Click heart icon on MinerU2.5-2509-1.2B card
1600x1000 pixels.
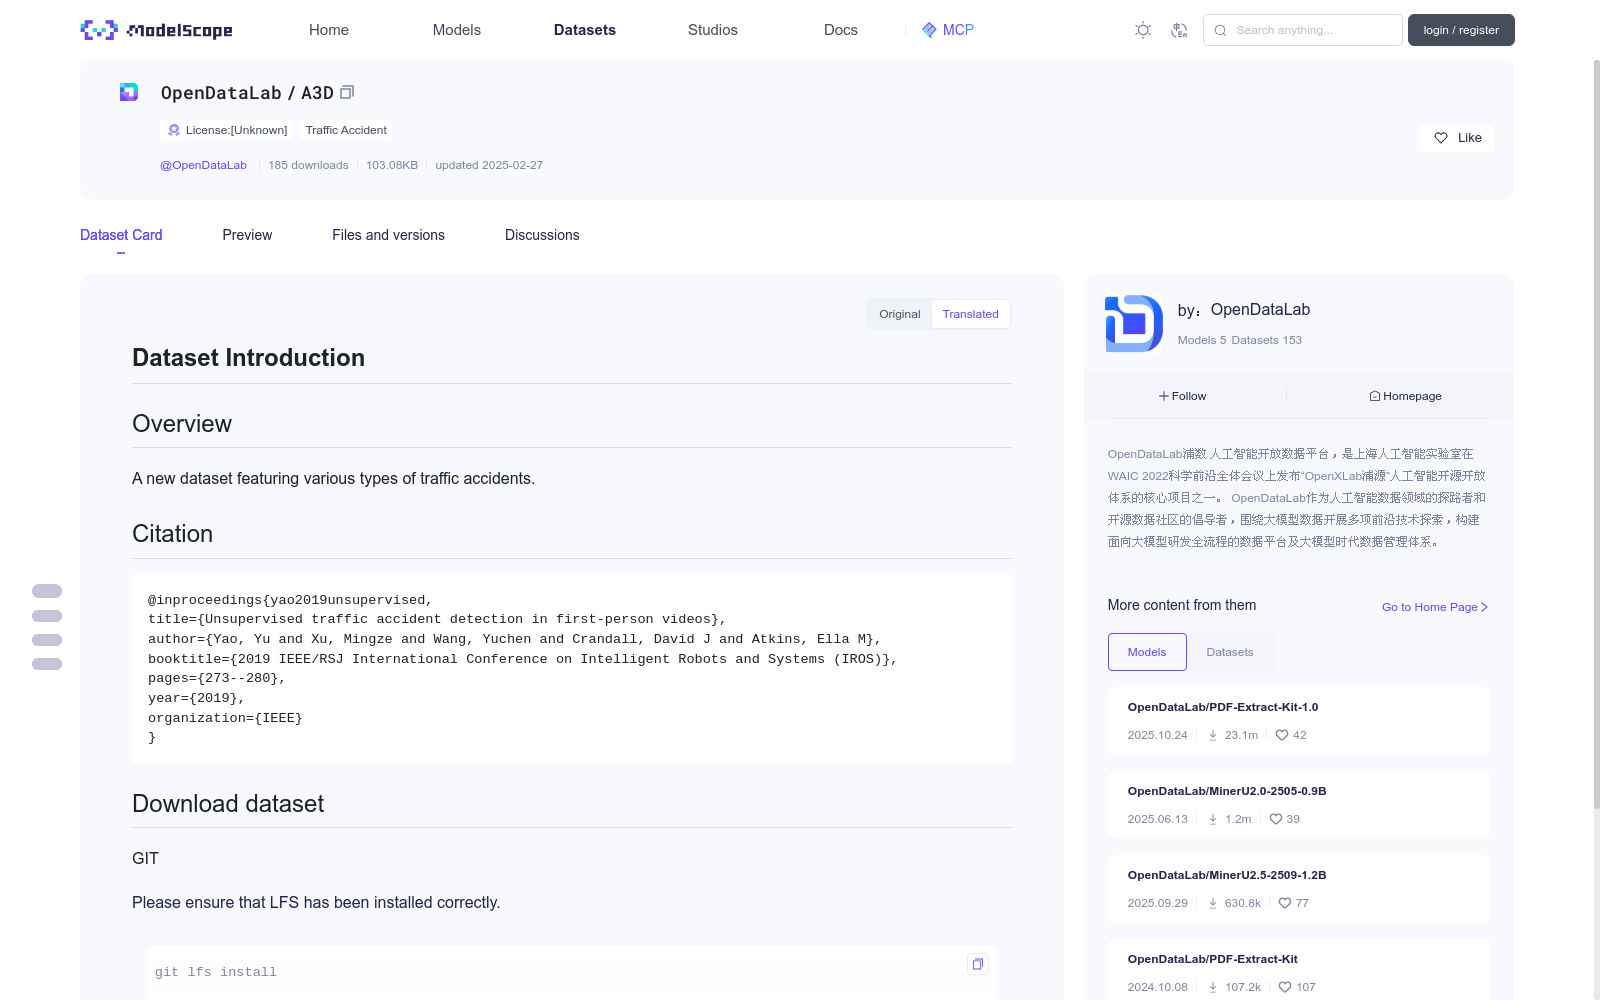tap(1285, 903)
